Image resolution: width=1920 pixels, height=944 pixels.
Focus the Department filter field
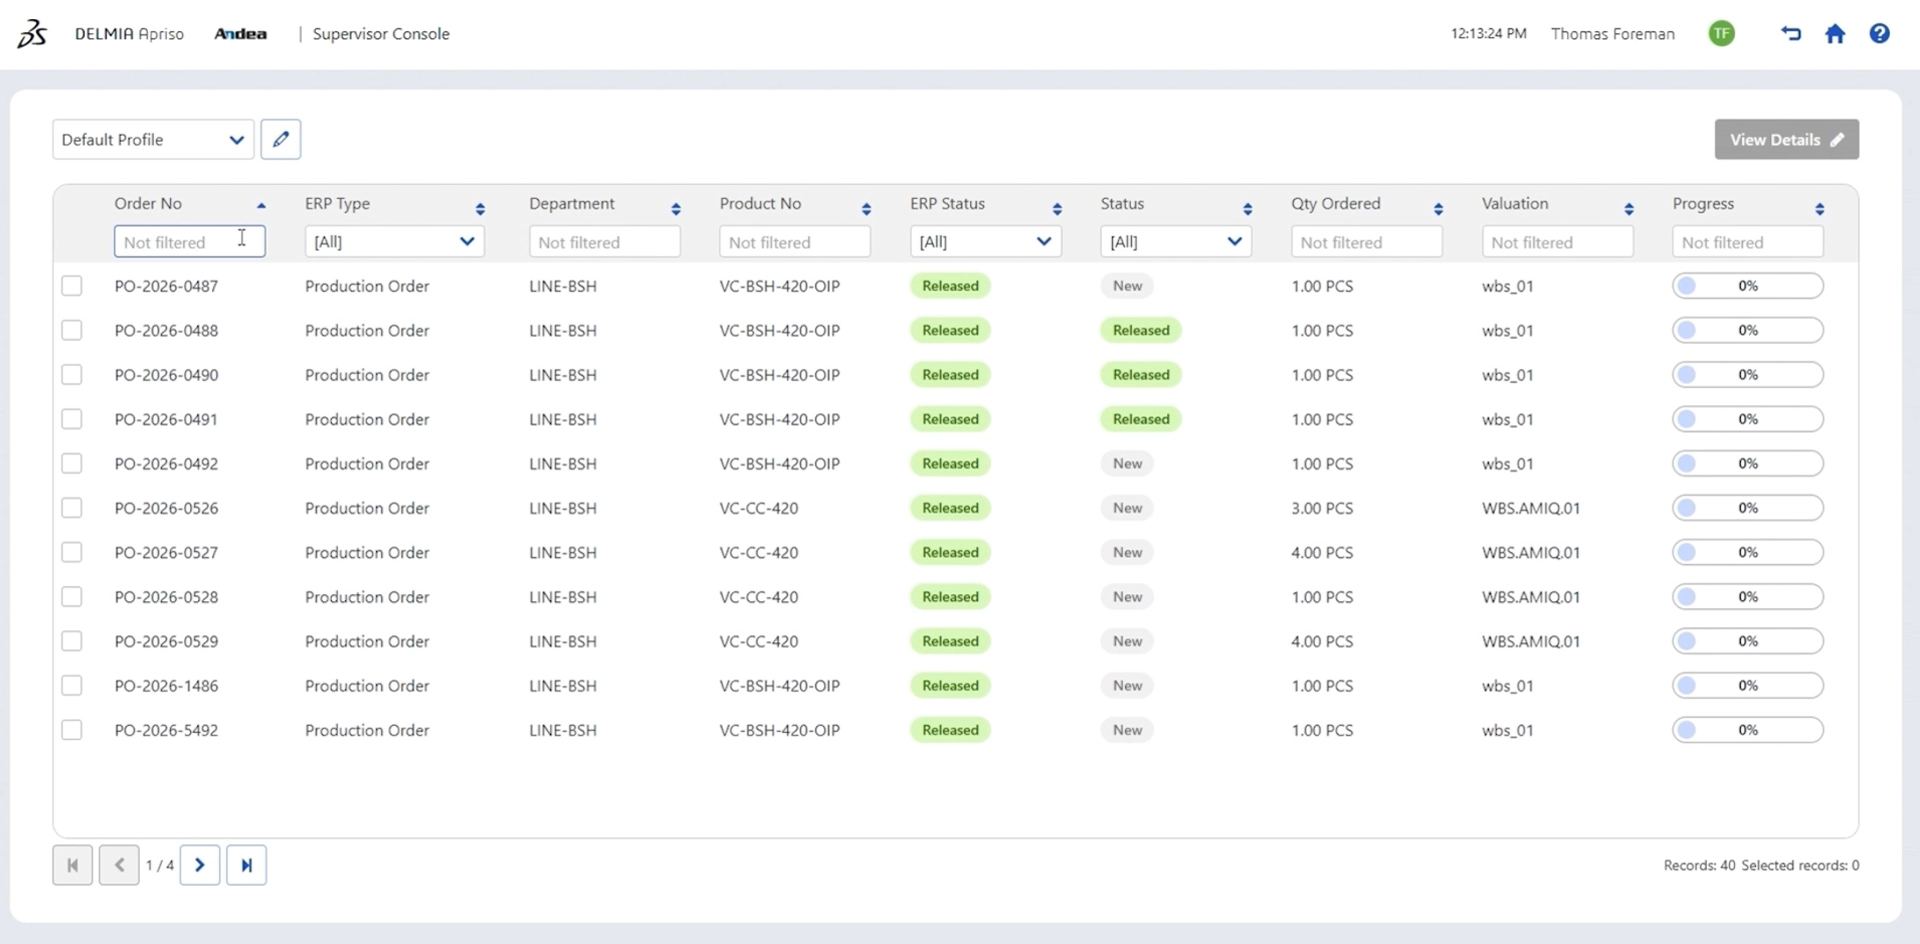click(x=604, y=241)
